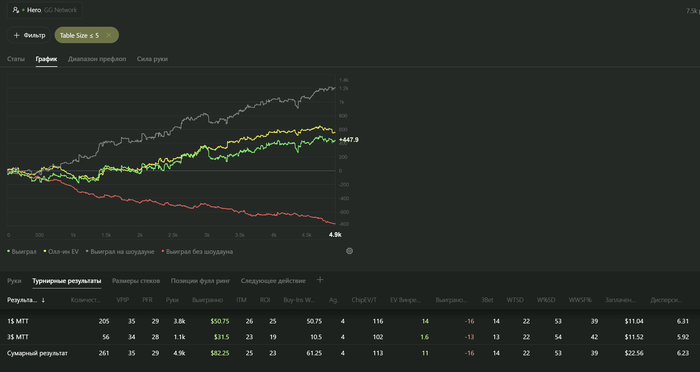The image size is (700, 372).
Task: Switch to the Статы tab
Action: pos(16,59)
